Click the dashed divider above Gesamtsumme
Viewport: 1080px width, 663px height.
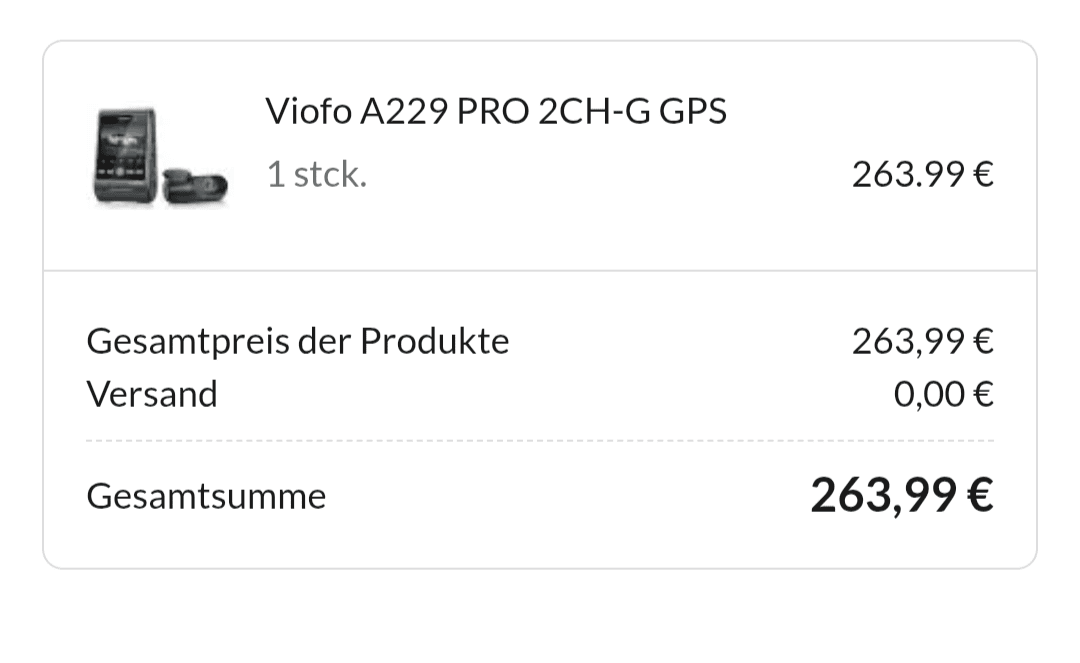pos(540,440)
